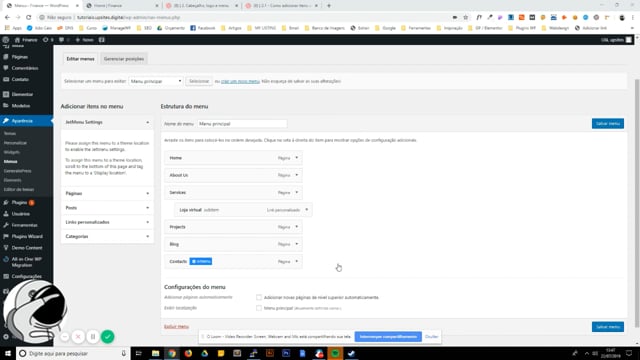Viewport: 640px width, 360px height.
Task: Open the Finance site home link
Action: (26, 40)
